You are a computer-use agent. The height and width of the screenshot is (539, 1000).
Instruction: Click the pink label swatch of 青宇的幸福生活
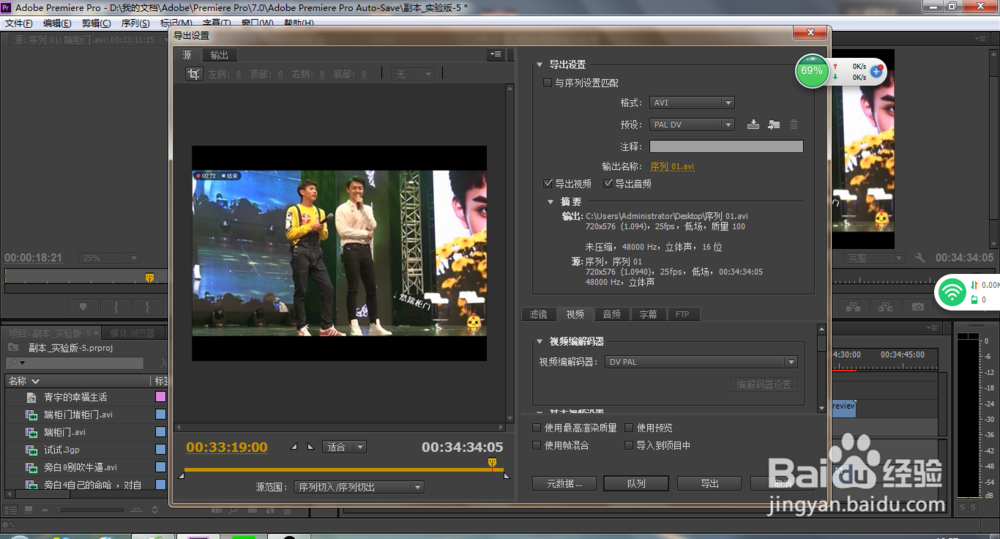[161, 397]
